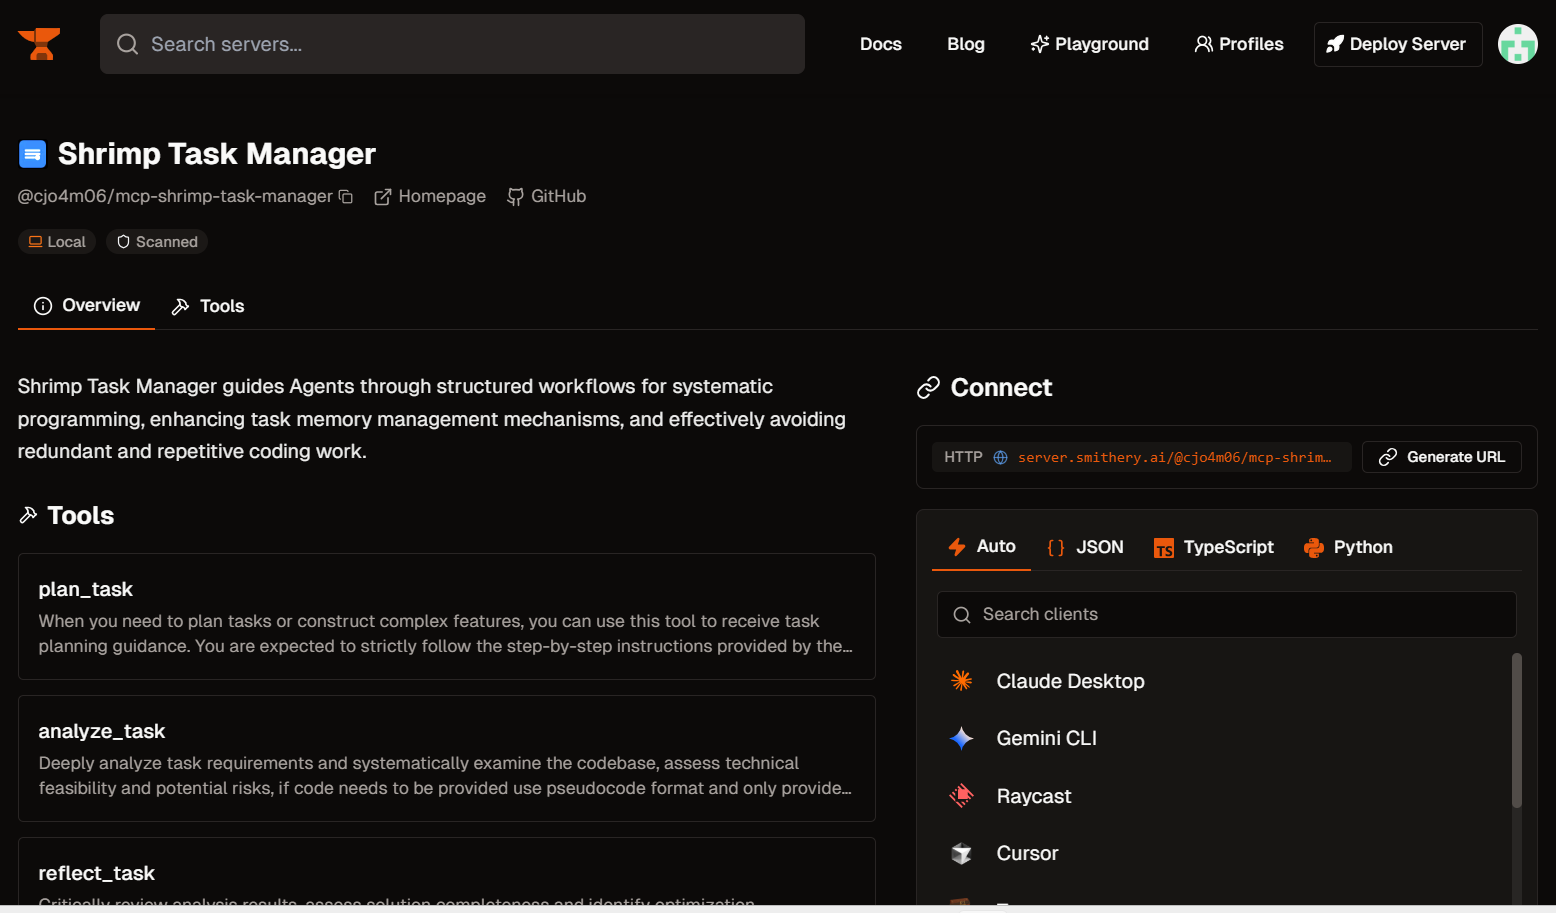Click the Generate URL button
This screenshot has height=913, width=1556.
[x=1442, y=457]
